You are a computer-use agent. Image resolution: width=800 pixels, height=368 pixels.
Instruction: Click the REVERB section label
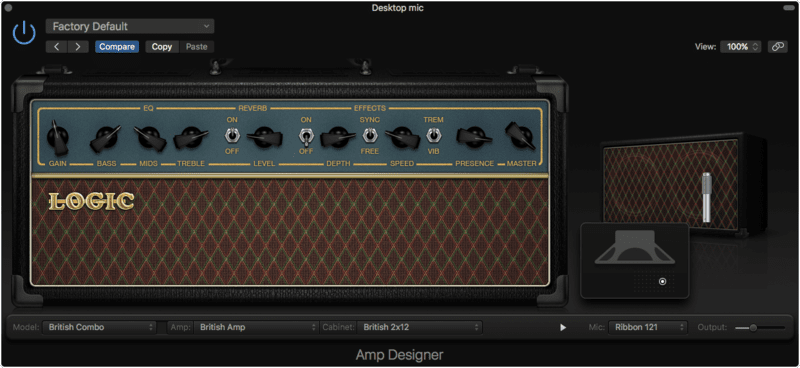click(x=253, y=108)
